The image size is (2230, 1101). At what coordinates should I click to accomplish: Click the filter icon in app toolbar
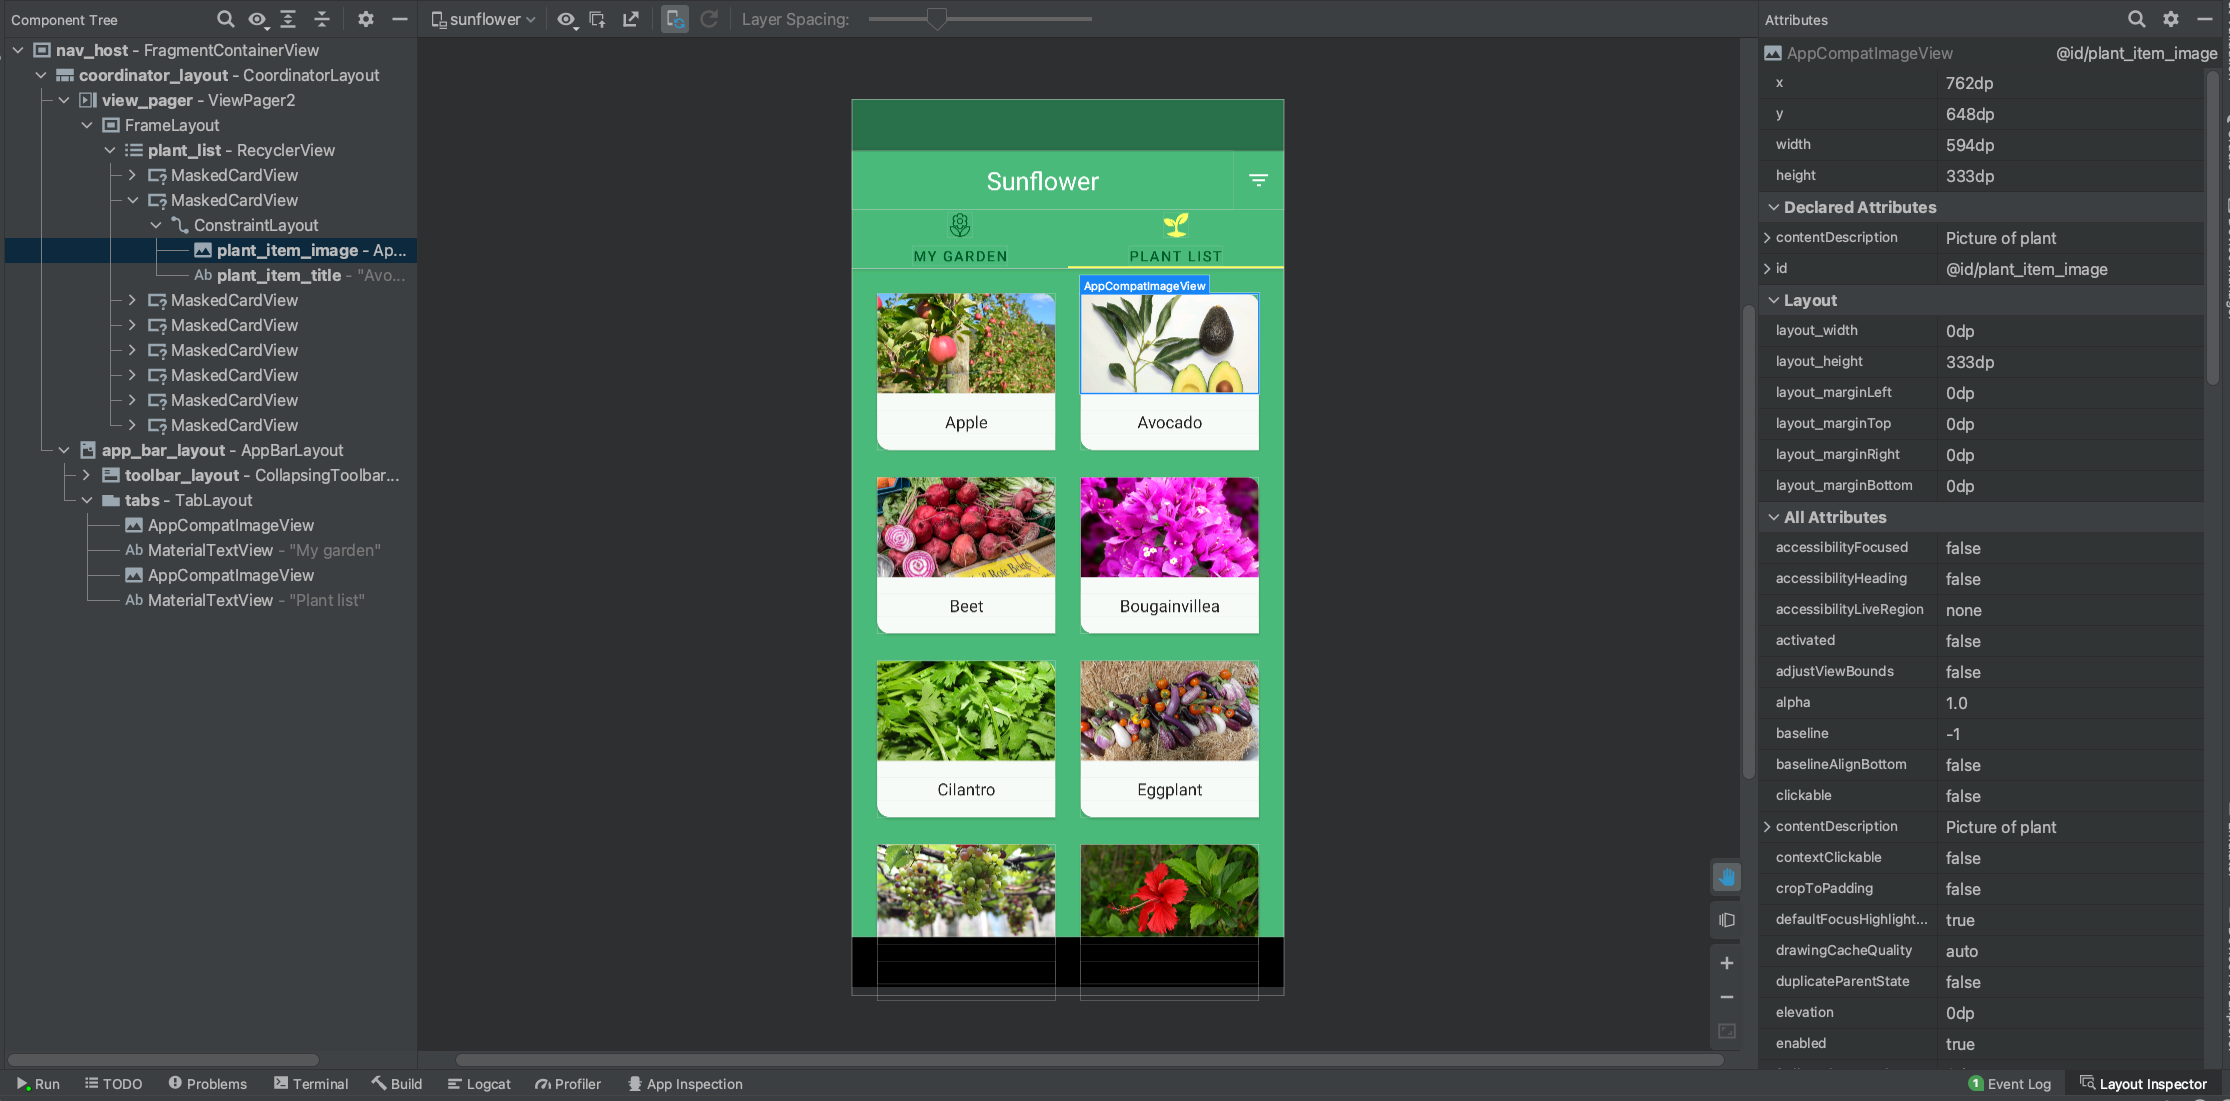click(x=1259, y=181)
